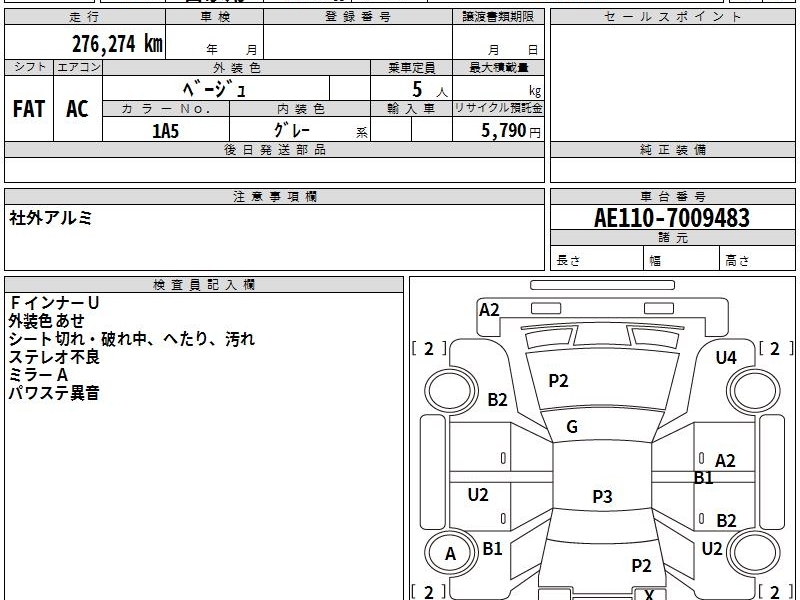Click the P3 mark on the roof
The width and height of the screenshot is (800, 600).
602,496
